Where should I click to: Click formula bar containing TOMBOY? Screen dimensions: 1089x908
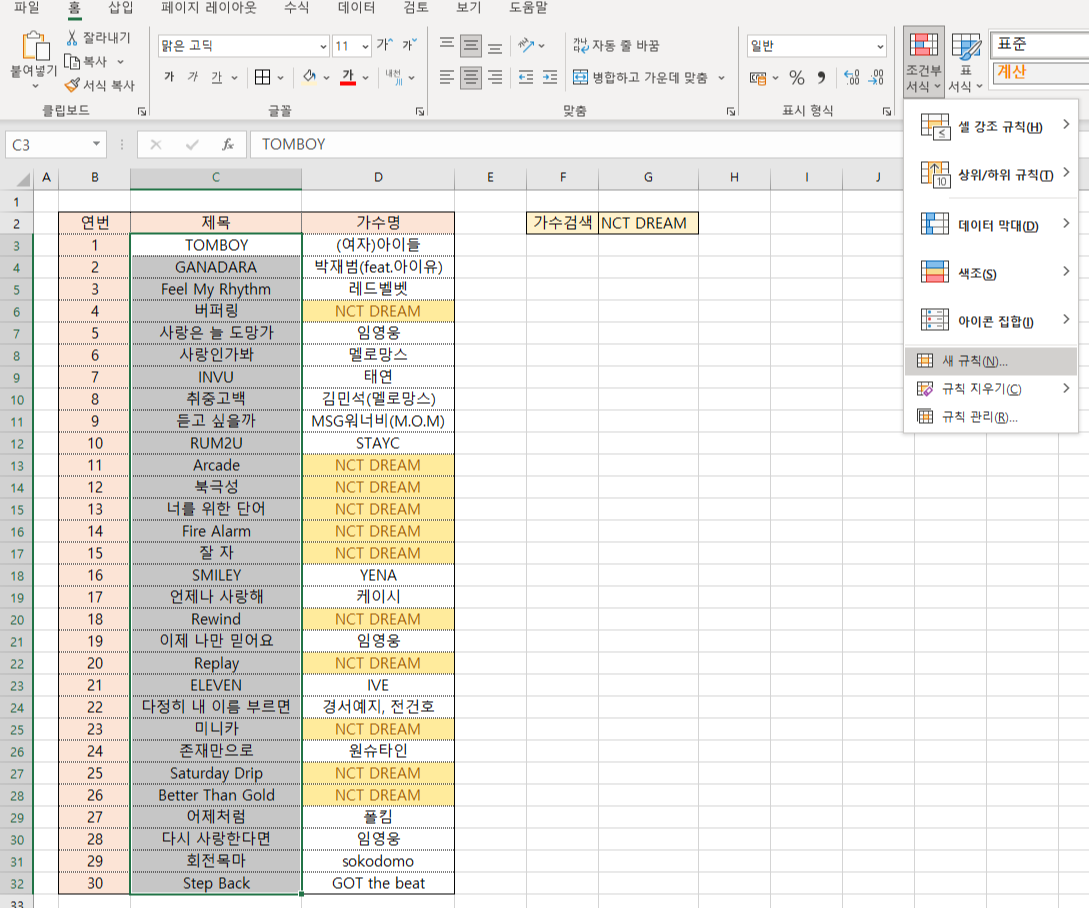click(576, 145)
